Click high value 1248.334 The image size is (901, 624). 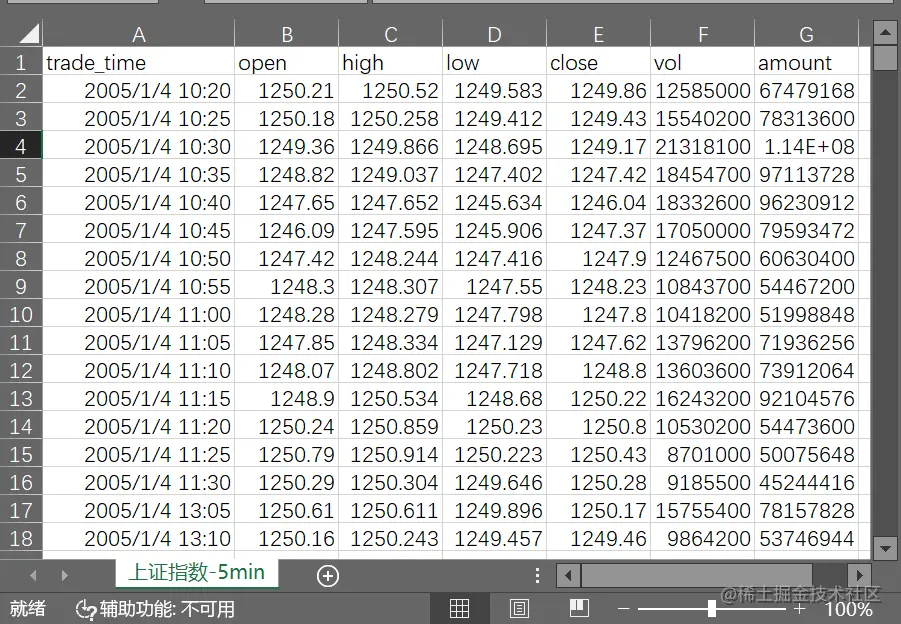click(391, 342)
